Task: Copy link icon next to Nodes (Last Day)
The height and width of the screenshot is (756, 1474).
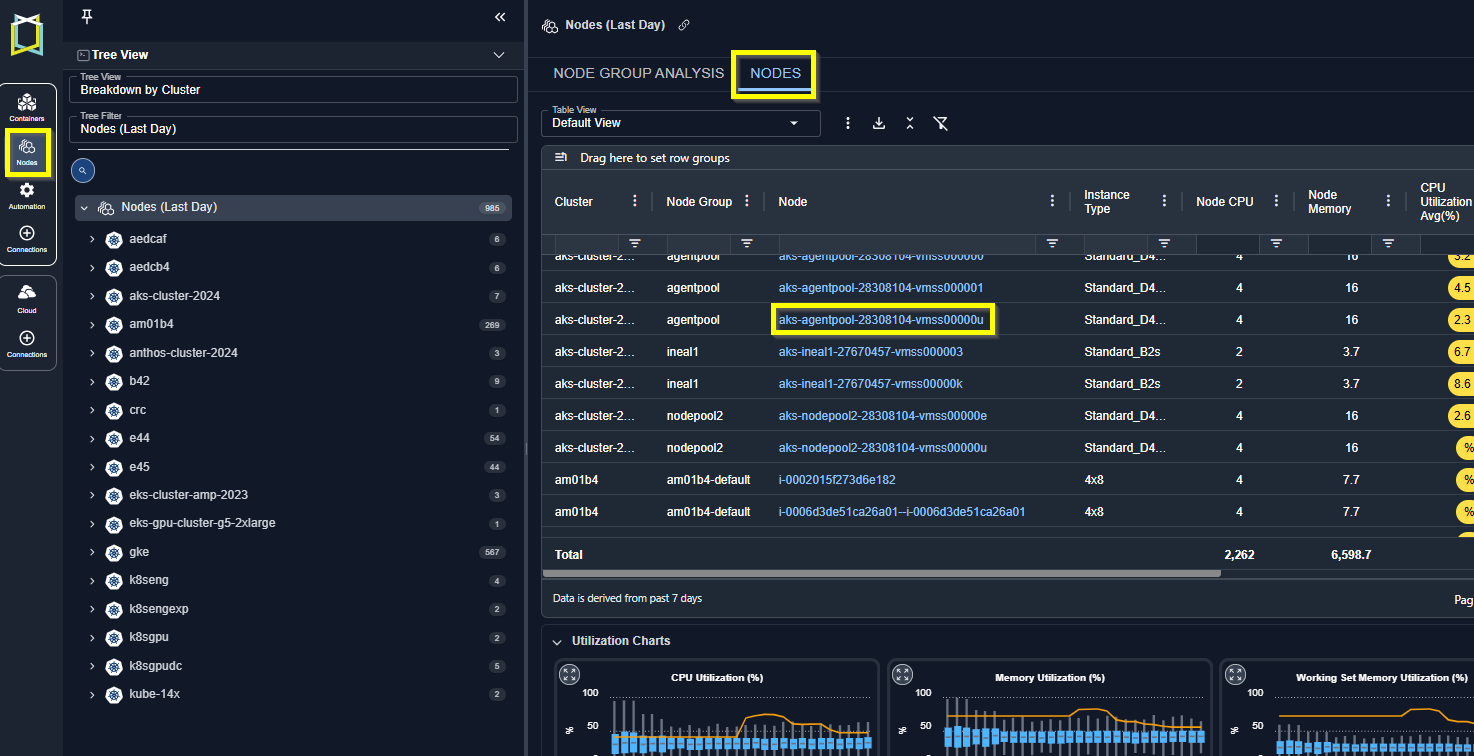Action: tap(684, 25)
